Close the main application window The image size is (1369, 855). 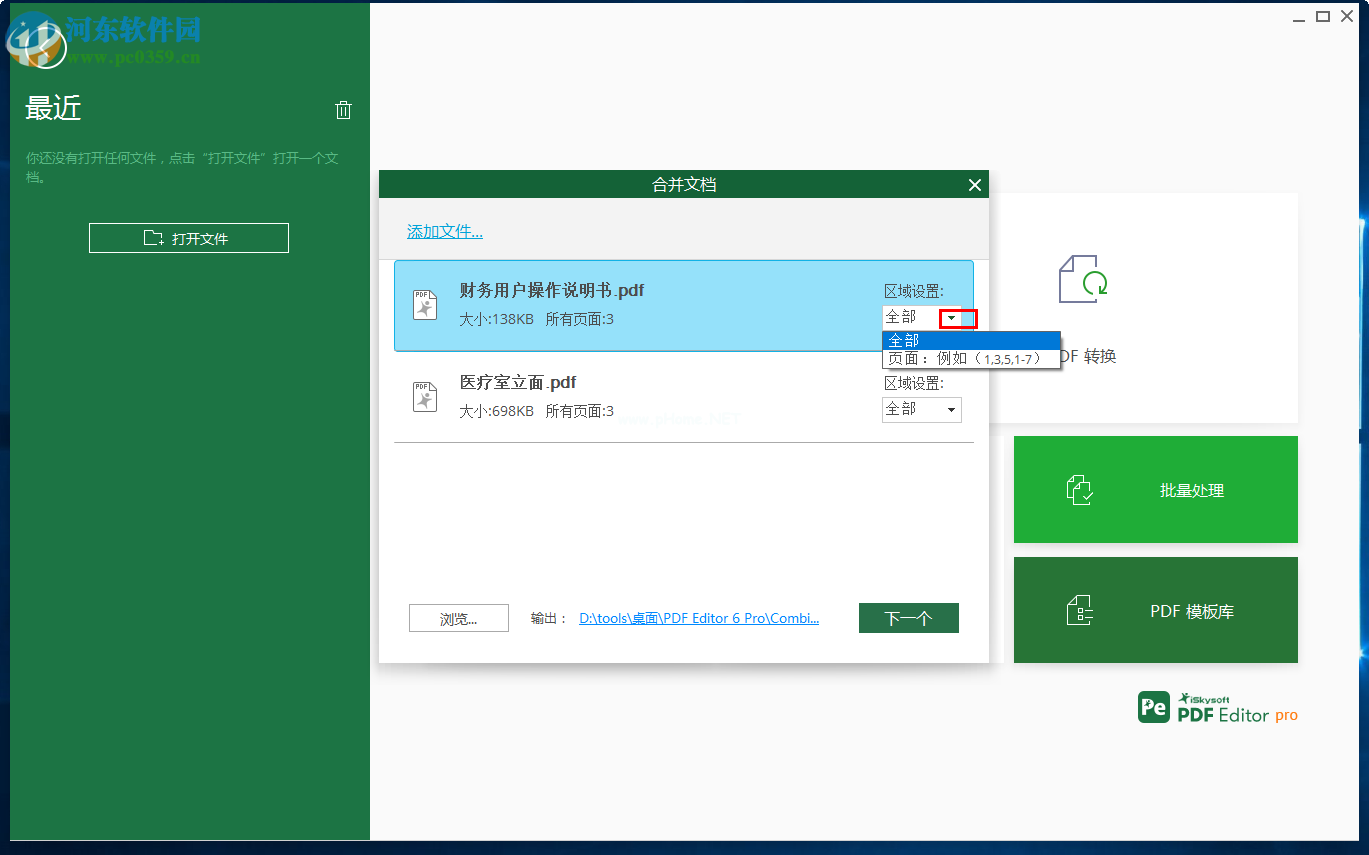pyautogui.click(x=1347, y=16)
